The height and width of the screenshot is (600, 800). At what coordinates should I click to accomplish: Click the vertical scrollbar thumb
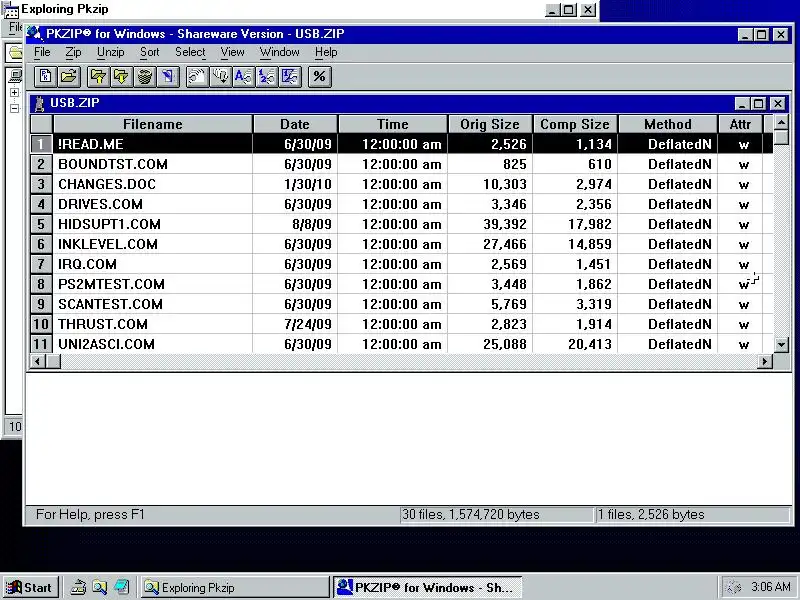coord(781,138)
